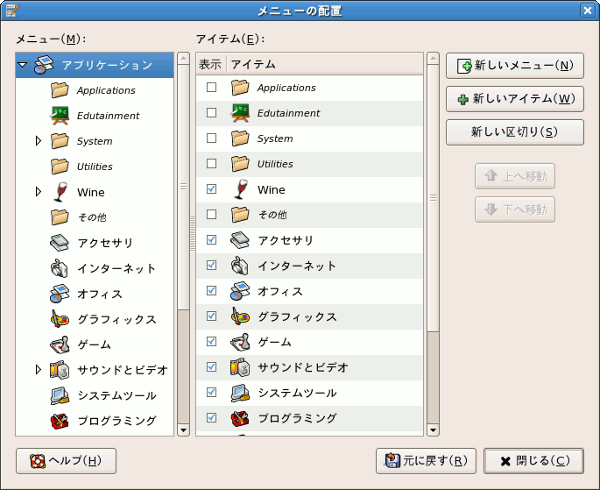Screen dimensions: 600x490
Task: Click the 新しいメニュー button
Action: click(x=514, y=66)
